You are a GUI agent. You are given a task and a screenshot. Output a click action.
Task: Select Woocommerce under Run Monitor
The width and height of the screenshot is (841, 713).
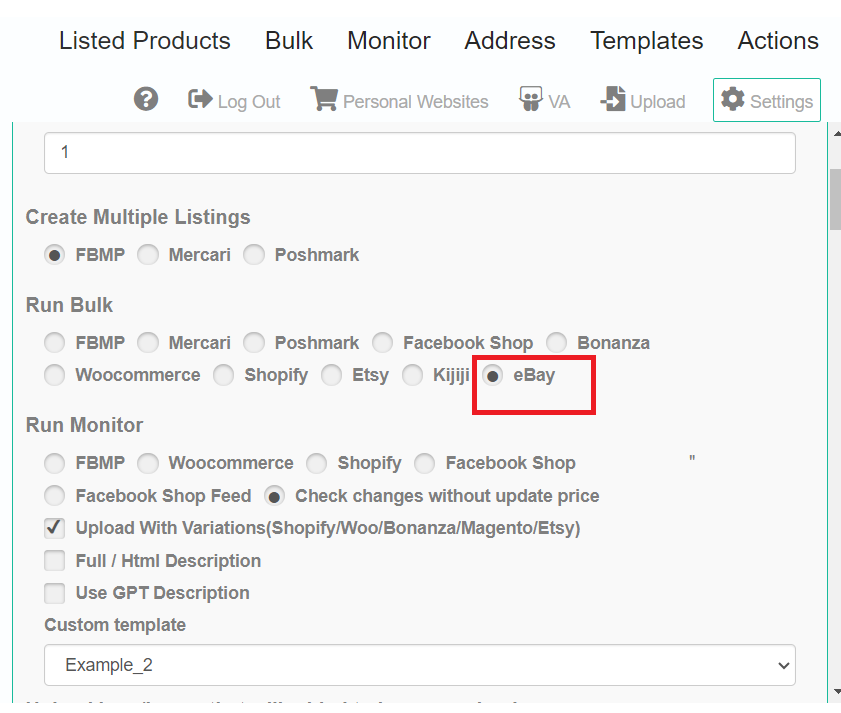point(147,463)
